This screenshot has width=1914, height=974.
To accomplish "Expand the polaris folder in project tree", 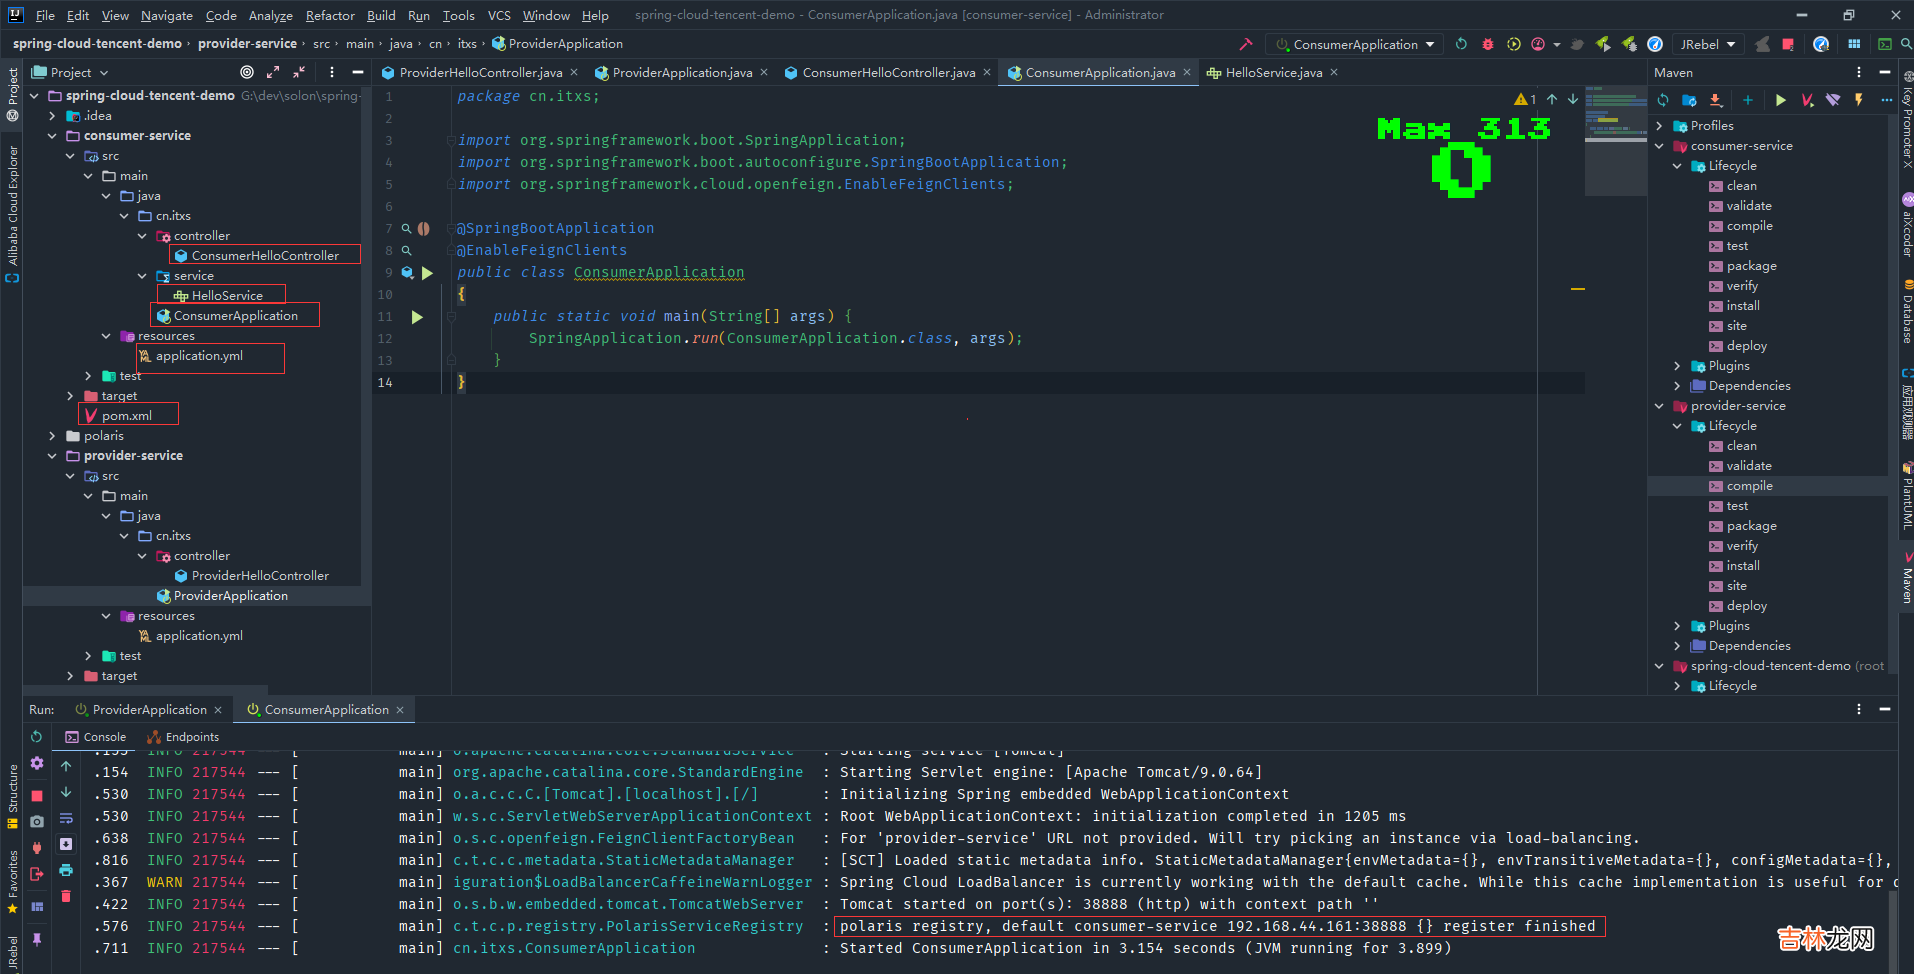I will [x=53, y=436].
